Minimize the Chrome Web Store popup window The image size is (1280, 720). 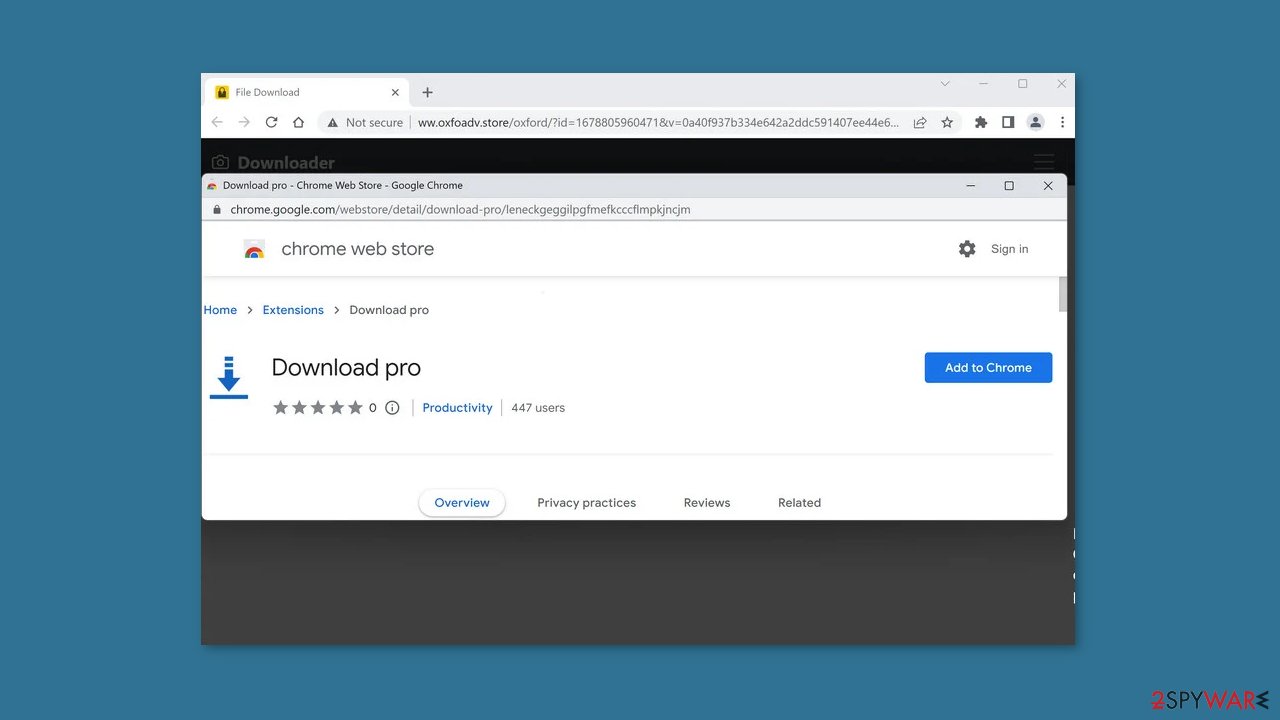[970, 185]
